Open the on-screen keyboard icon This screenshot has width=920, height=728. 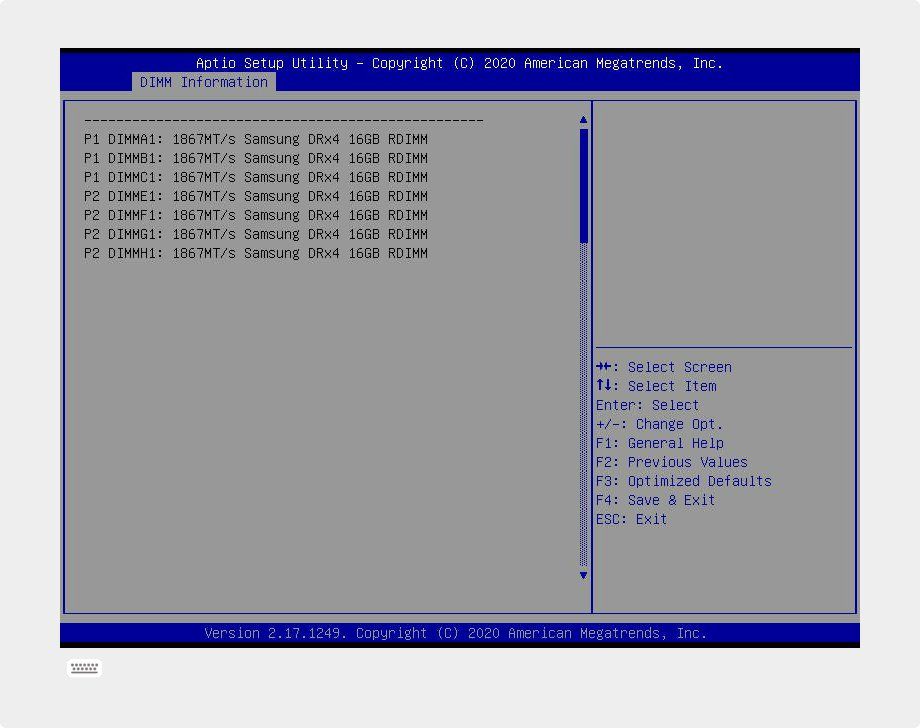(84, 668)
